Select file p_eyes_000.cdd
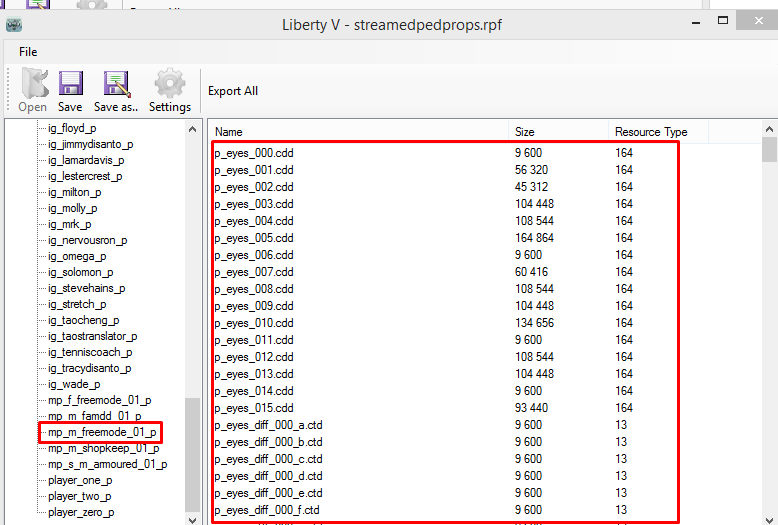Screen dimensions: 778x525 (254, 153)
